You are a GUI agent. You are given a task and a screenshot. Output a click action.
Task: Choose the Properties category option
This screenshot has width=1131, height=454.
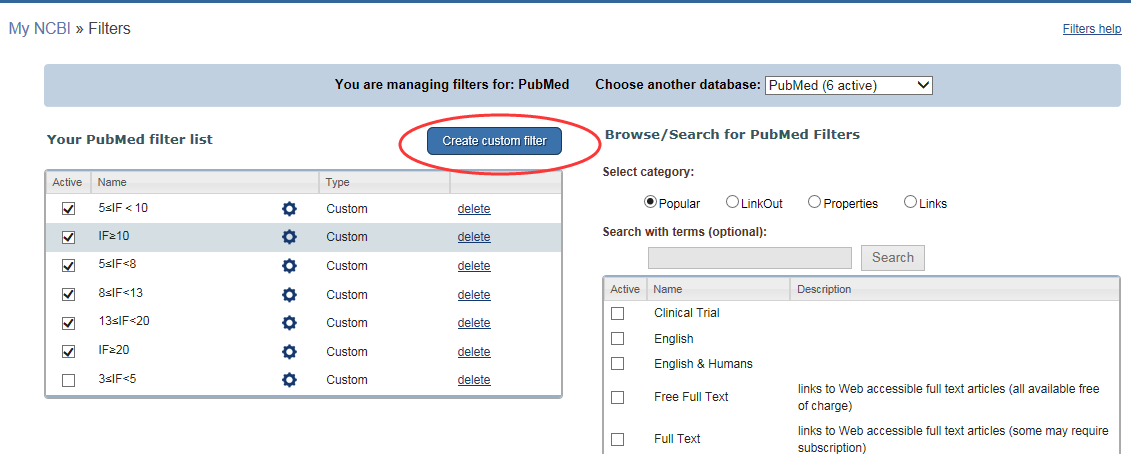(x=815, y=202)
